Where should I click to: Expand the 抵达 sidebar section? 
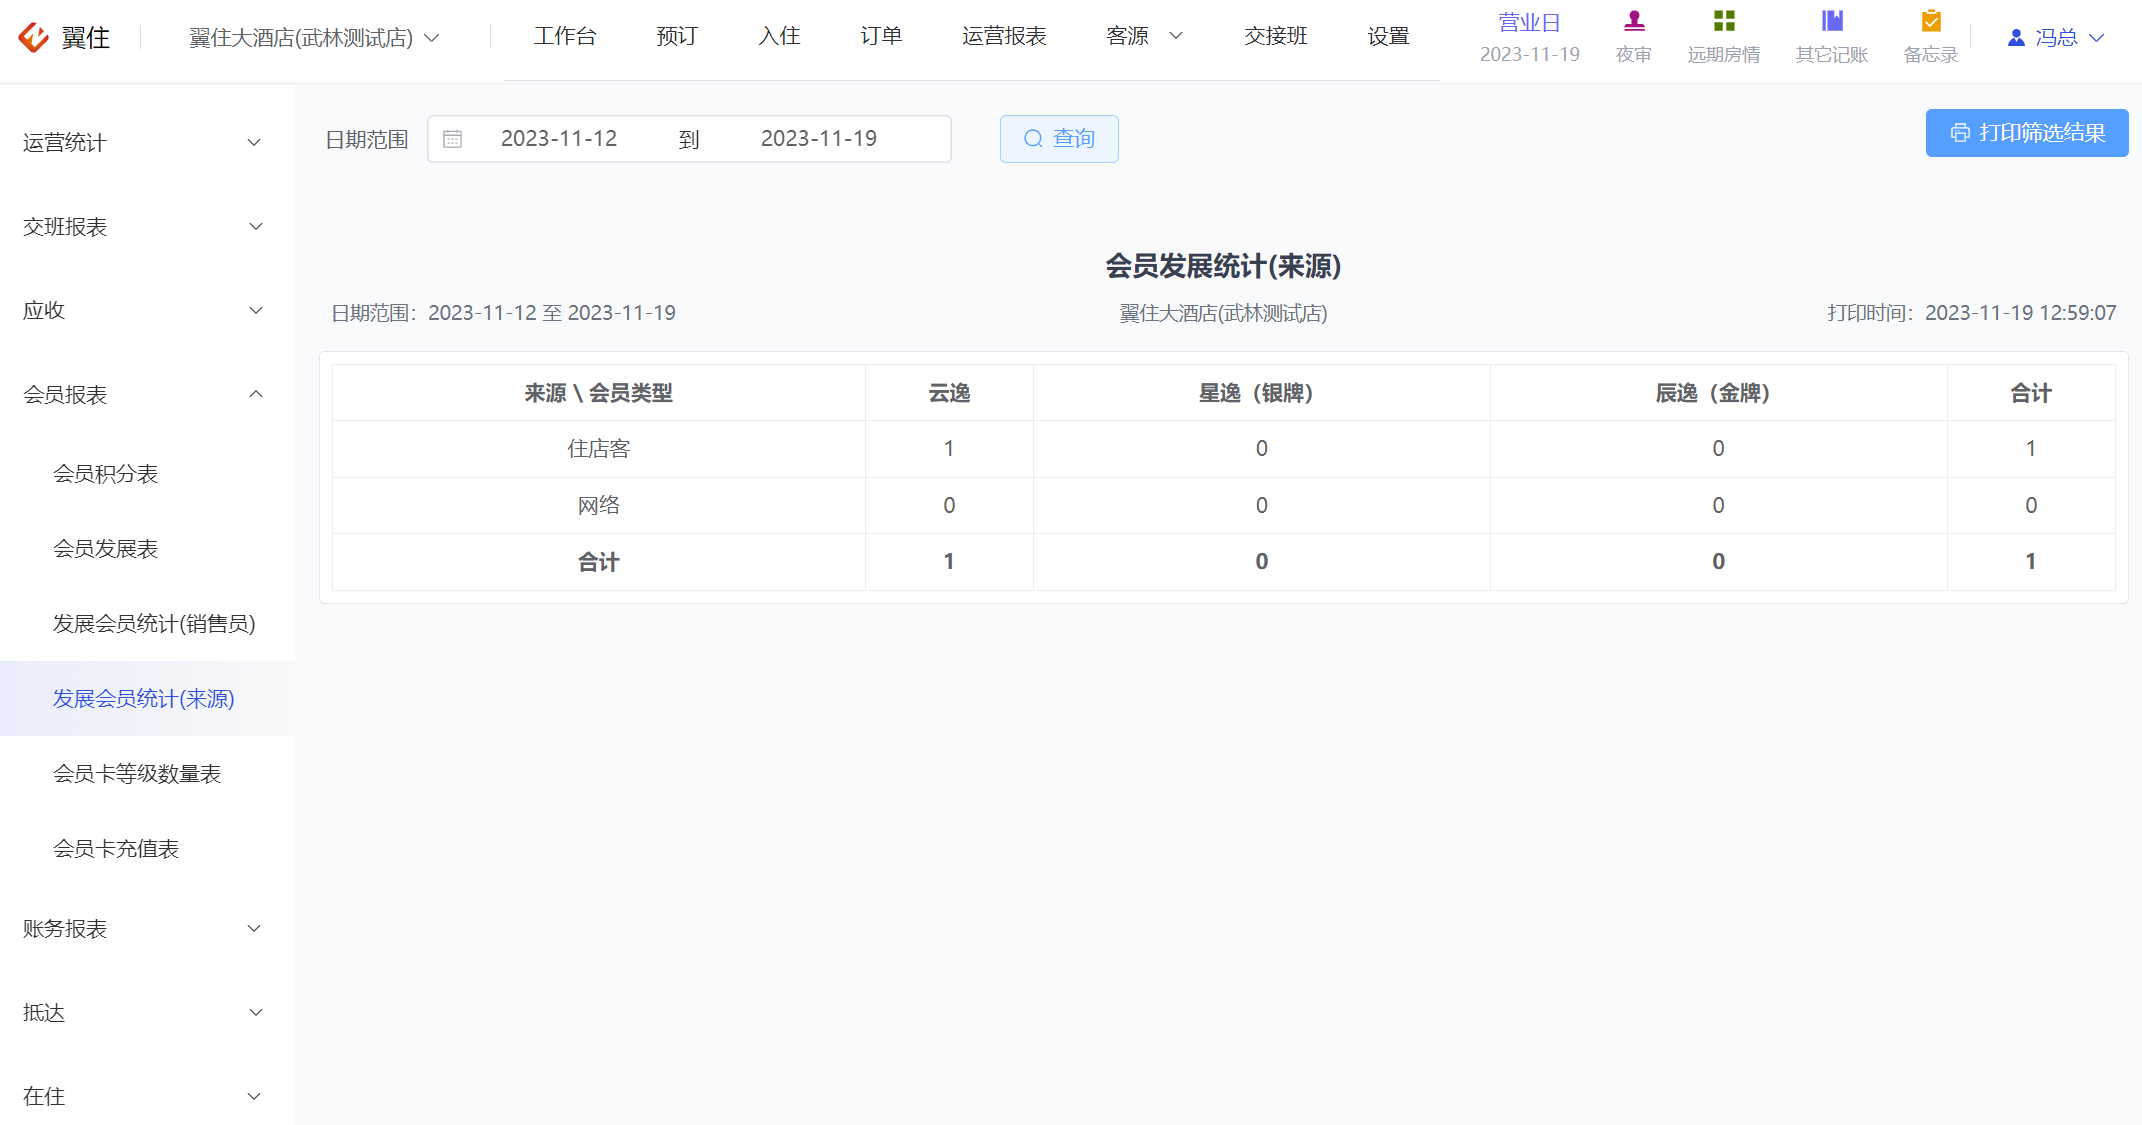click(147, 1013)
